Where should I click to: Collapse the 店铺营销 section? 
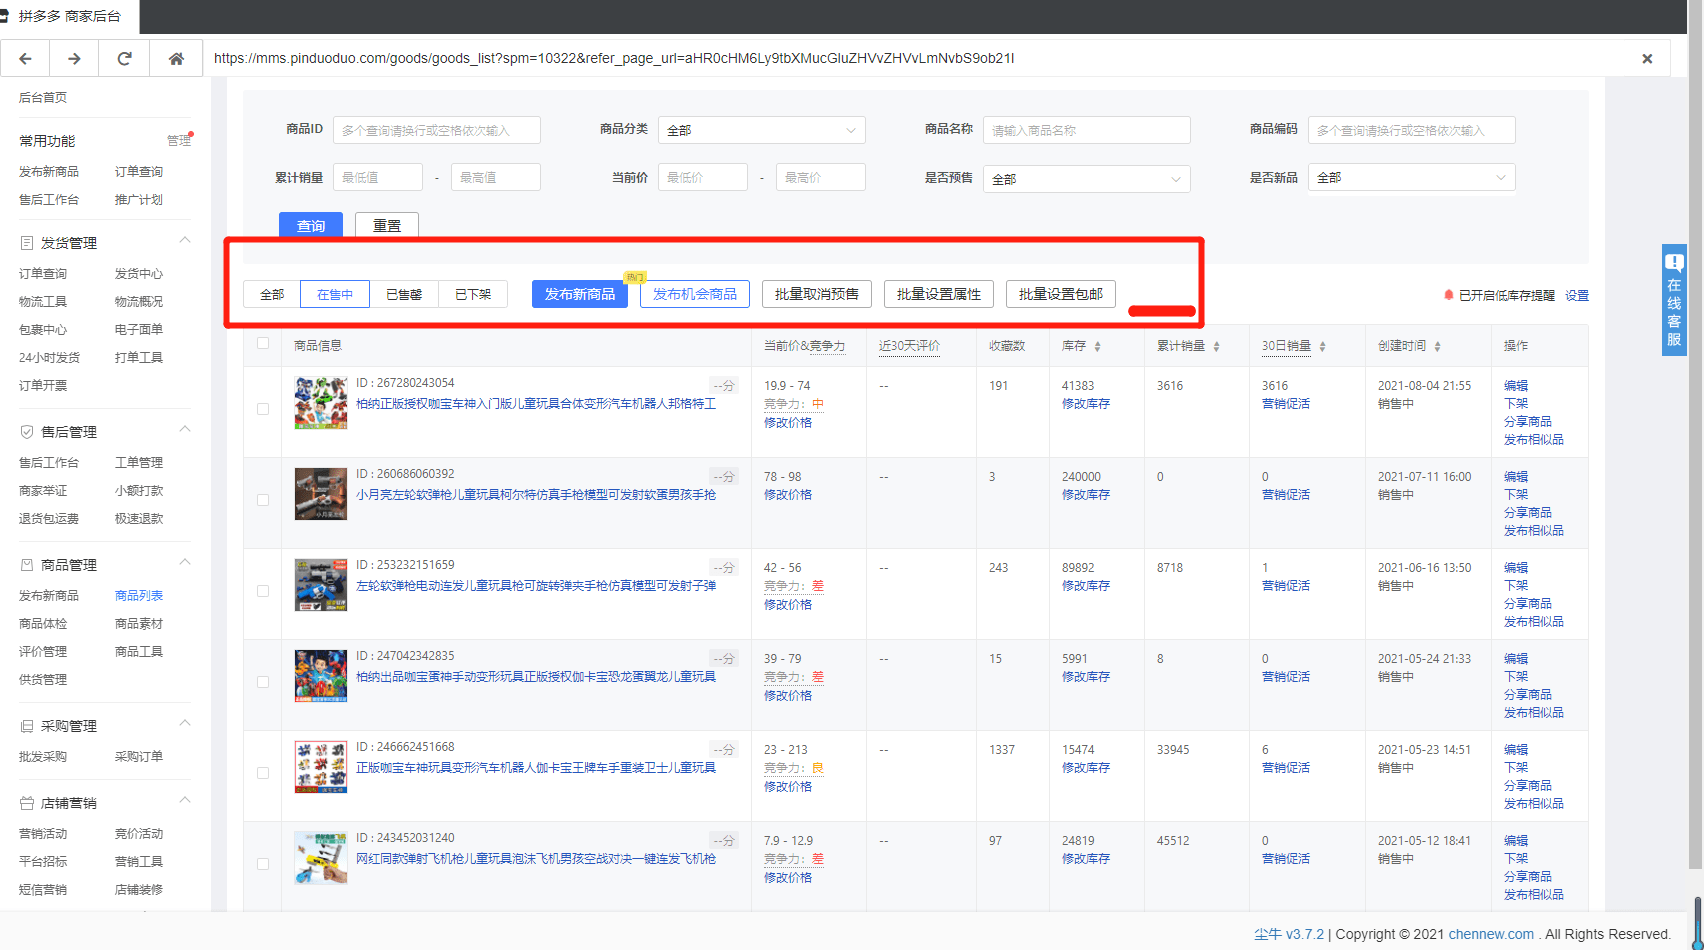[x=185, y=800]
